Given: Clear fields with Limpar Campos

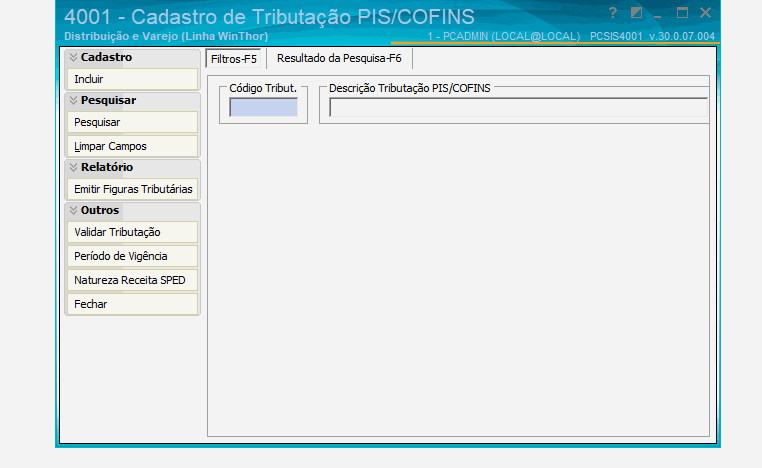Looking at the screenshot, I should (132, 146).
